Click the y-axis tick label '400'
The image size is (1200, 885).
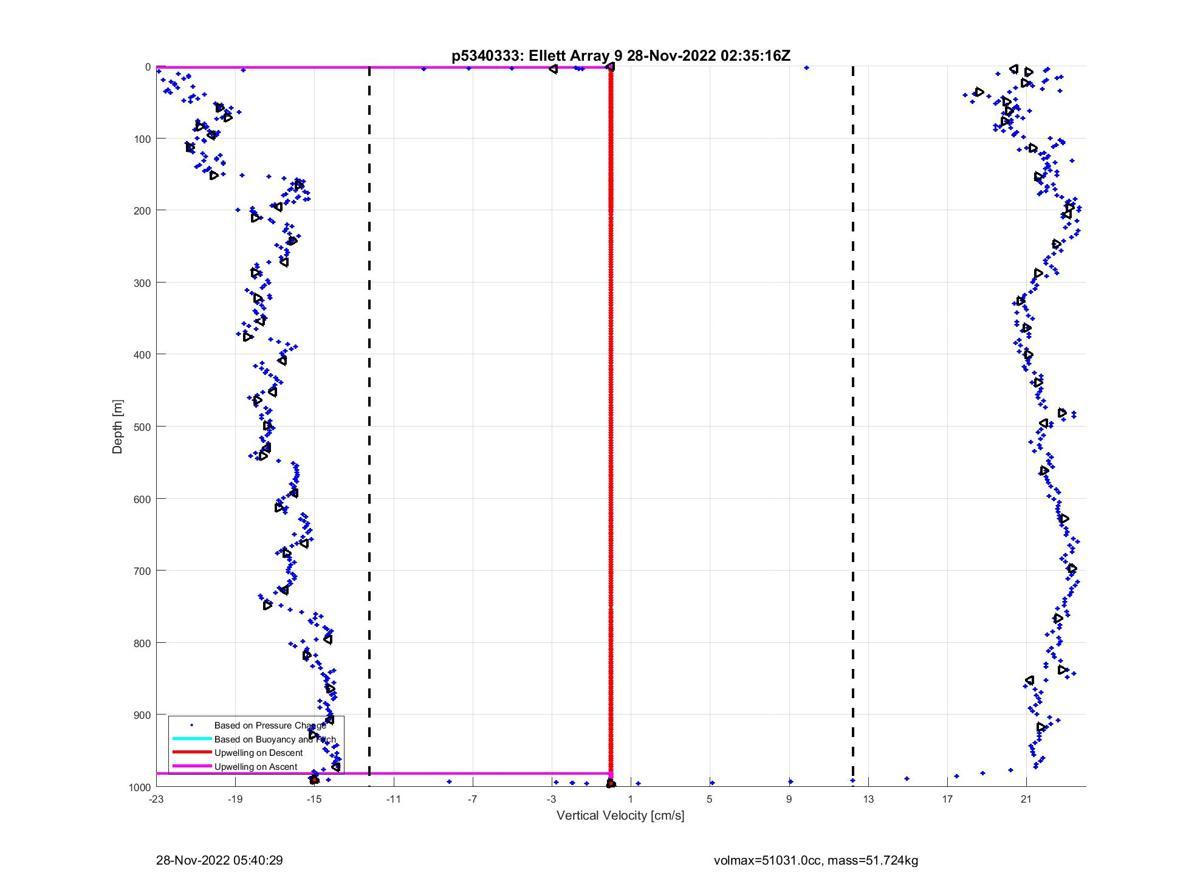click(142, 355)
